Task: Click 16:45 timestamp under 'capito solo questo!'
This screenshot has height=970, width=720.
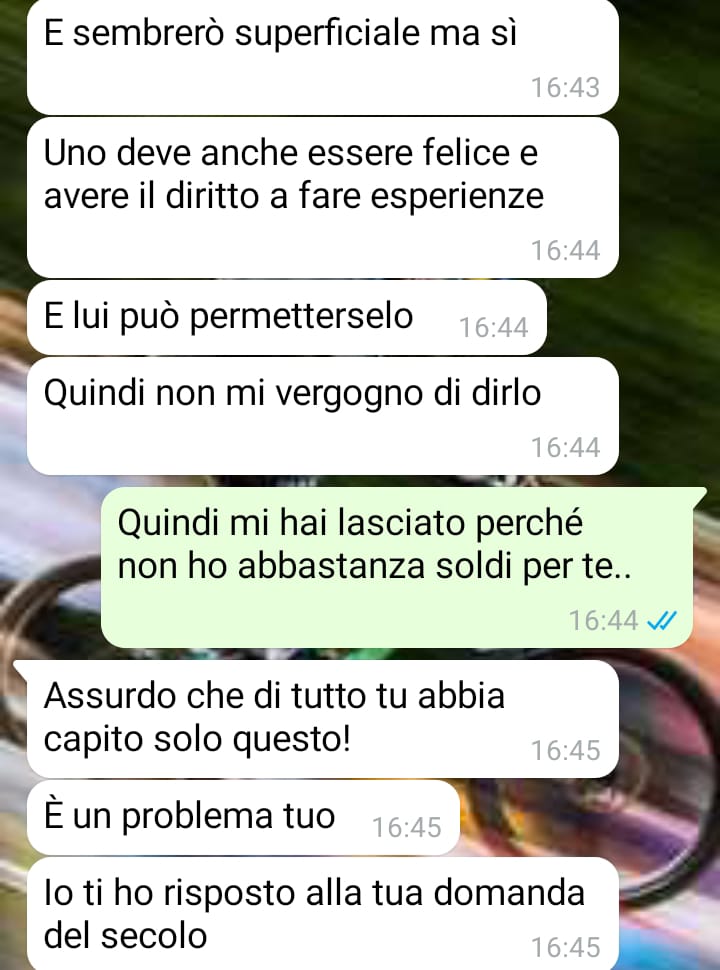Action: tap(565, 750)
